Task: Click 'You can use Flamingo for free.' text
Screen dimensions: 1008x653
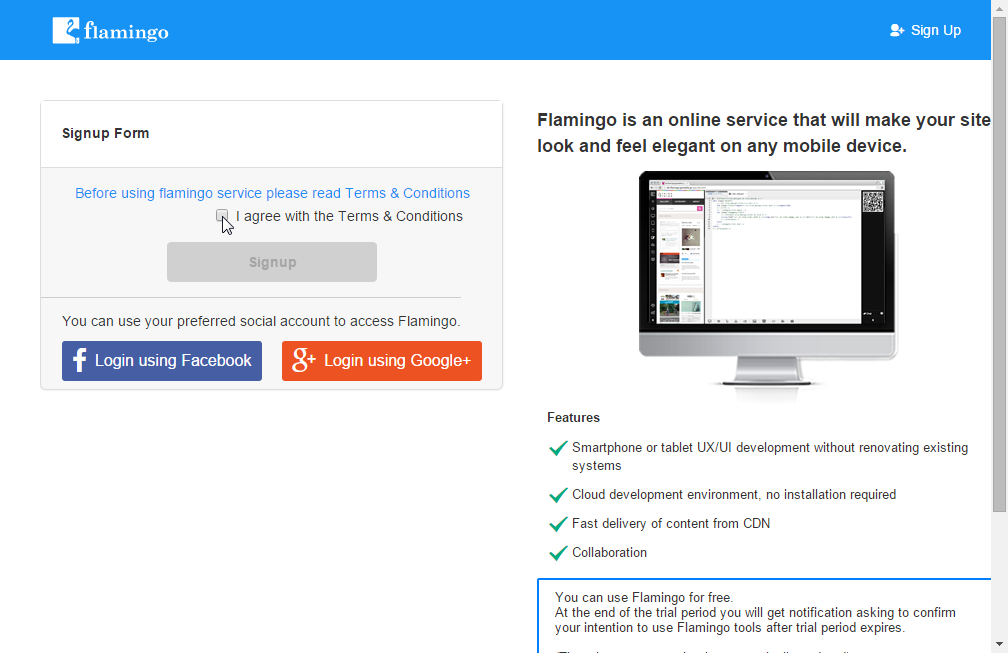Action: pos(644,598)
